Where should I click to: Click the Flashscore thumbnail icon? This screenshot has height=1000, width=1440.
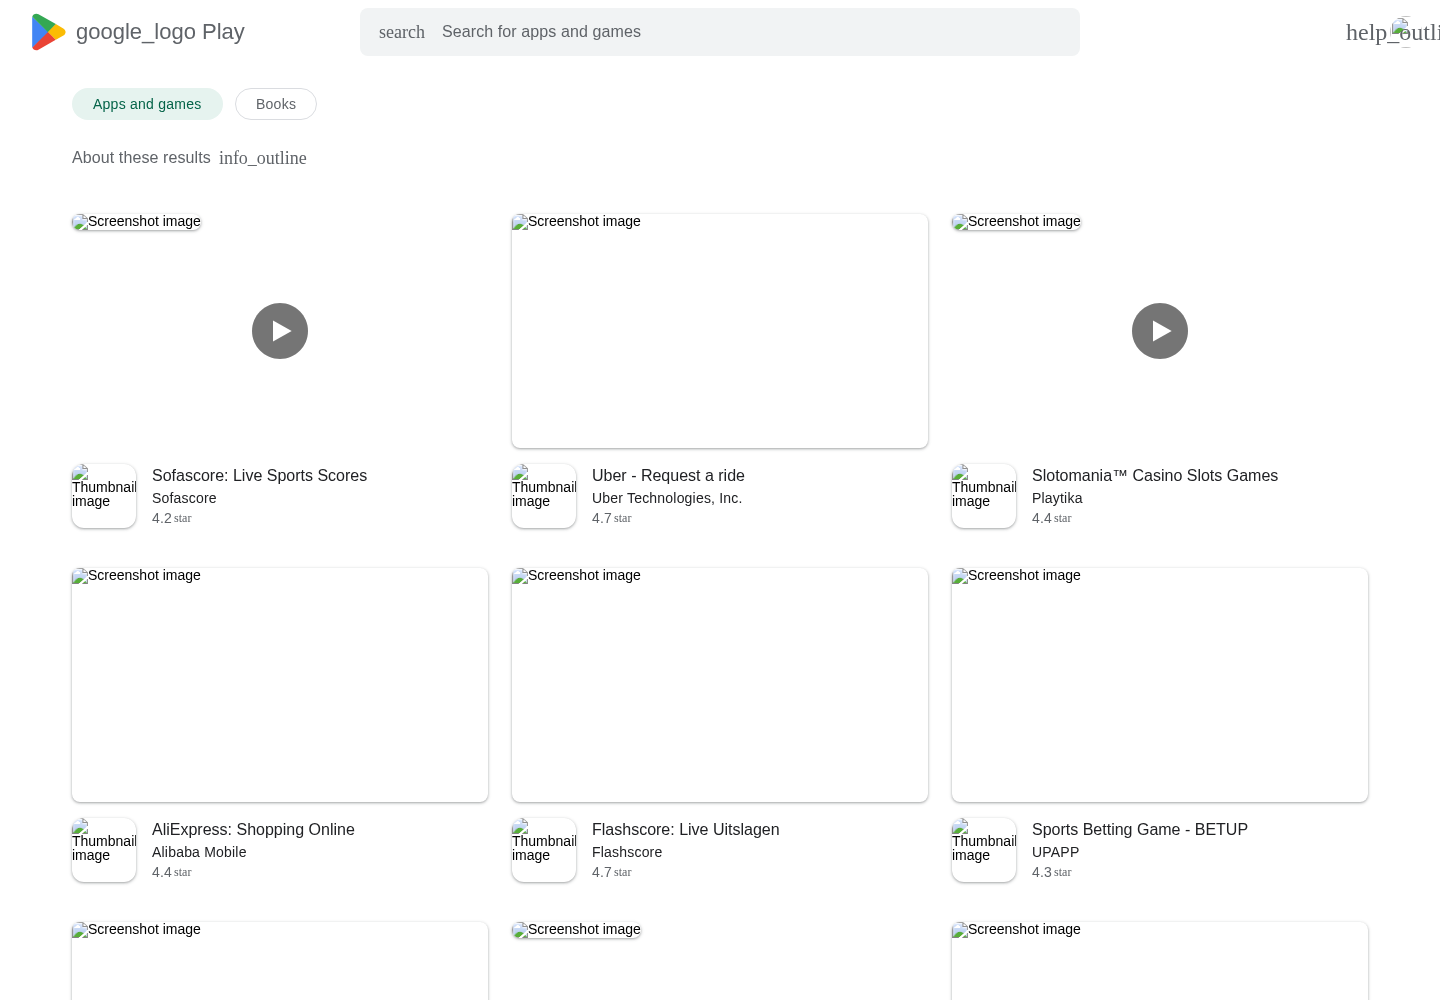click(x=544, y=850)
